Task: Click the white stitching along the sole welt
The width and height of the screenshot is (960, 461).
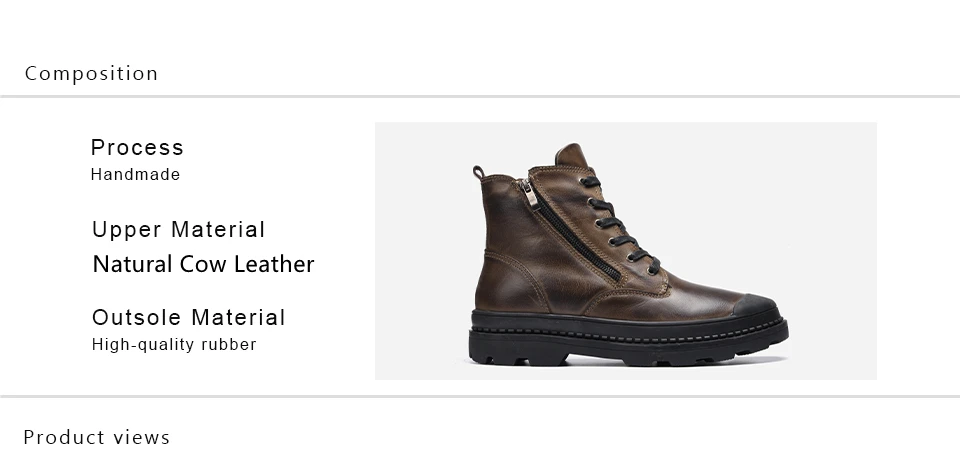Action: point(628,334)
